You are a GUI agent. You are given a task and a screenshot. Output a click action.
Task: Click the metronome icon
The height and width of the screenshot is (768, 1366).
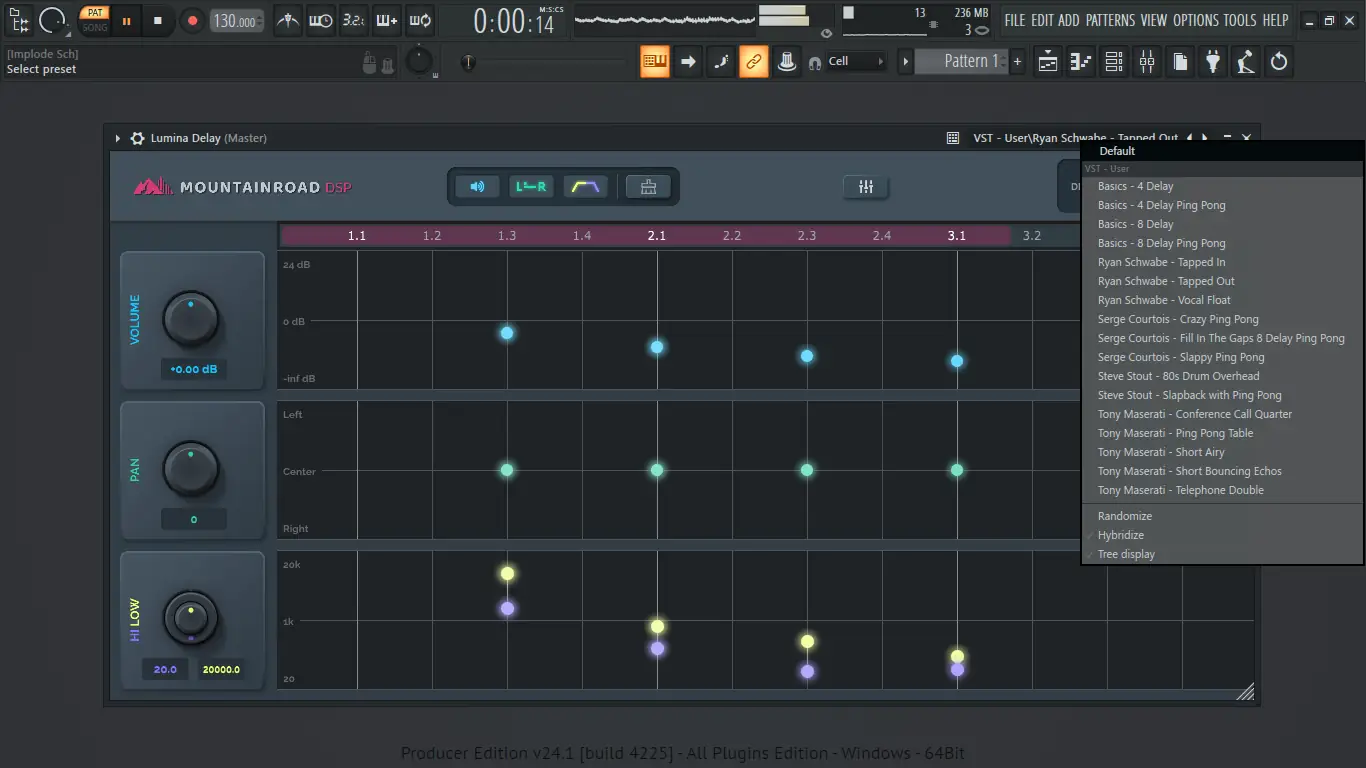click(288, 20)
